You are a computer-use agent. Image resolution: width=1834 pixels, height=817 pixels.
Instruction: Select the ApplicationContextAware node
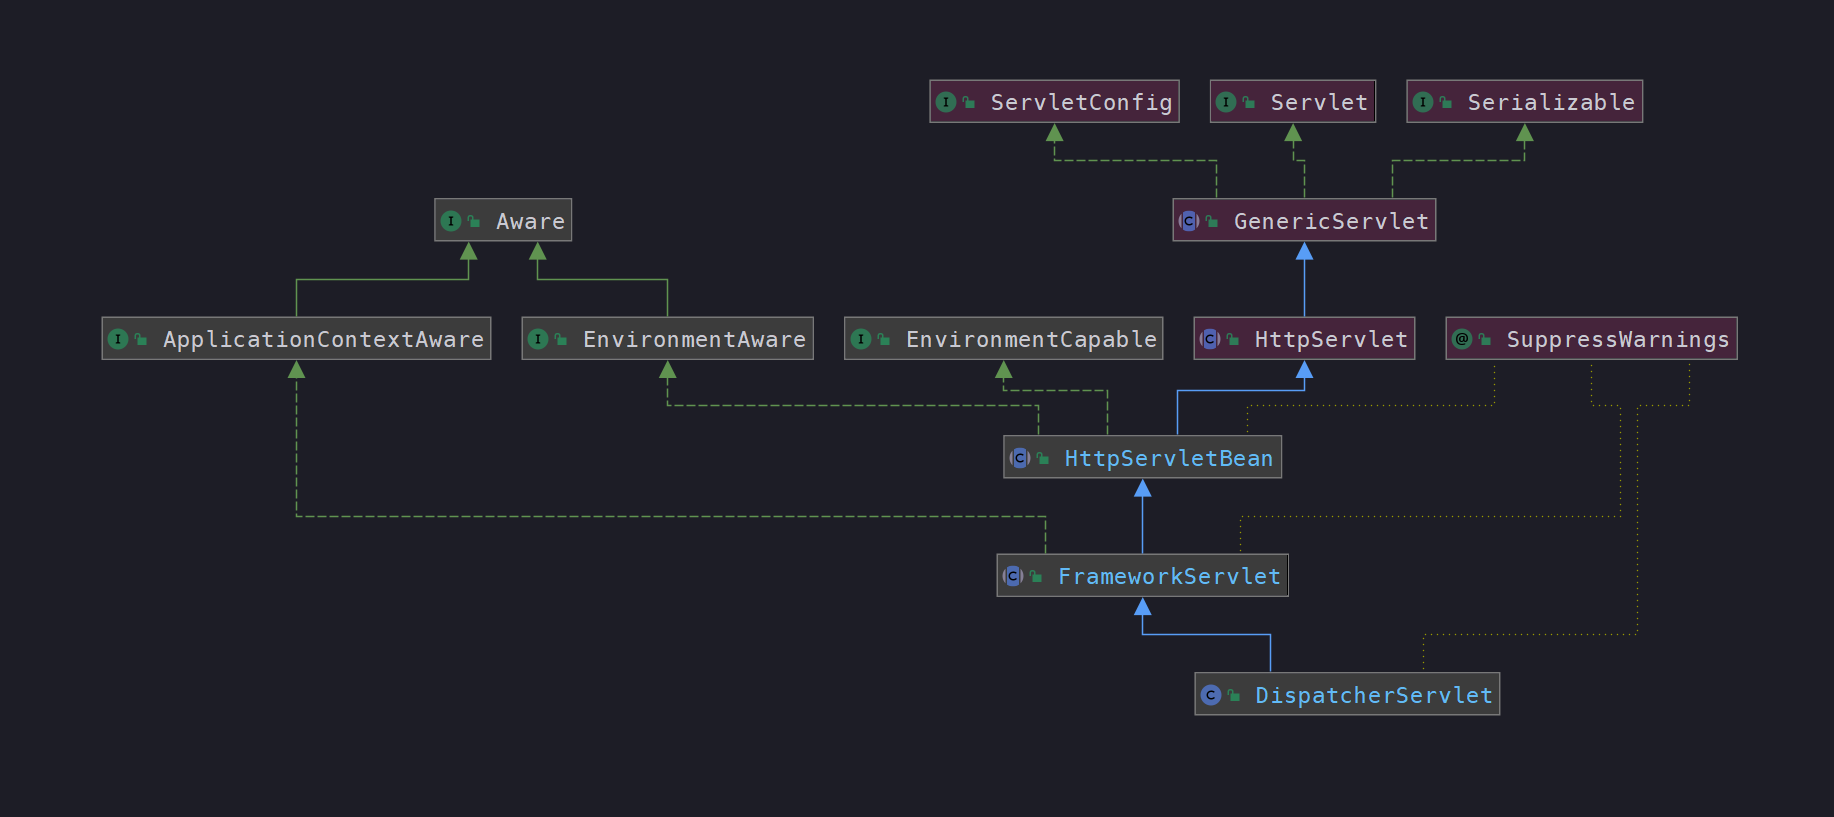[296, 339]
